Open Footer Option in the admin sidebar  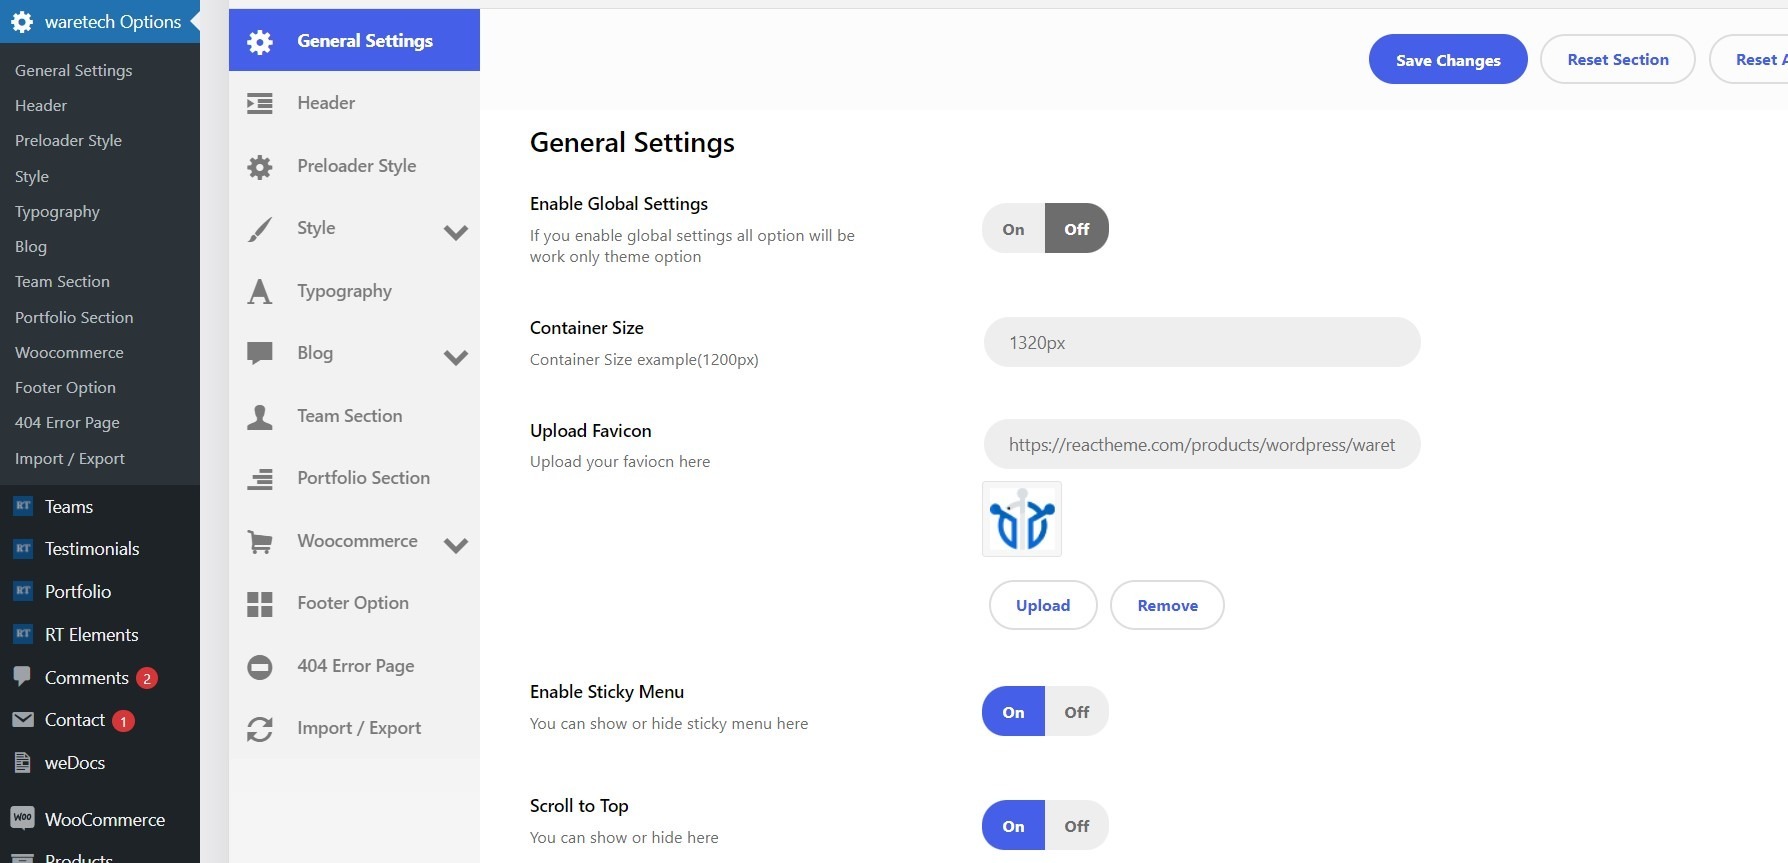[65, 387]
